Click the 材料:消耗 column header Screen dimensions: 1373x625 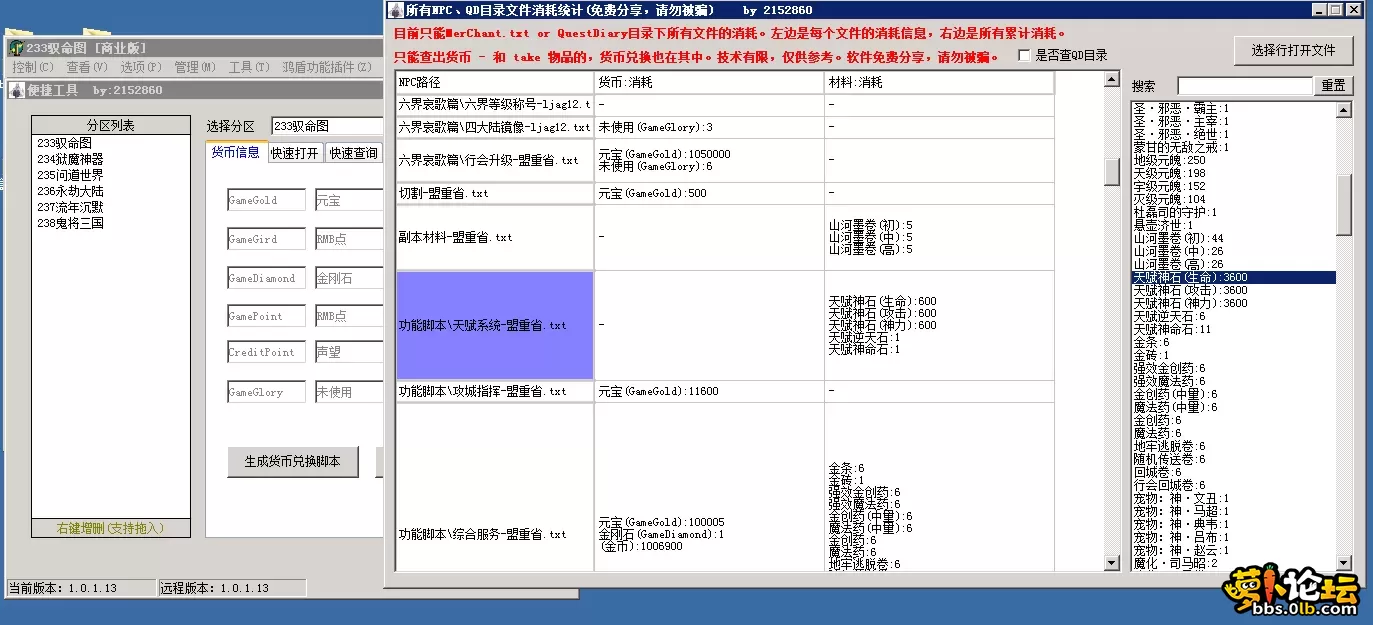click(939, 82)
